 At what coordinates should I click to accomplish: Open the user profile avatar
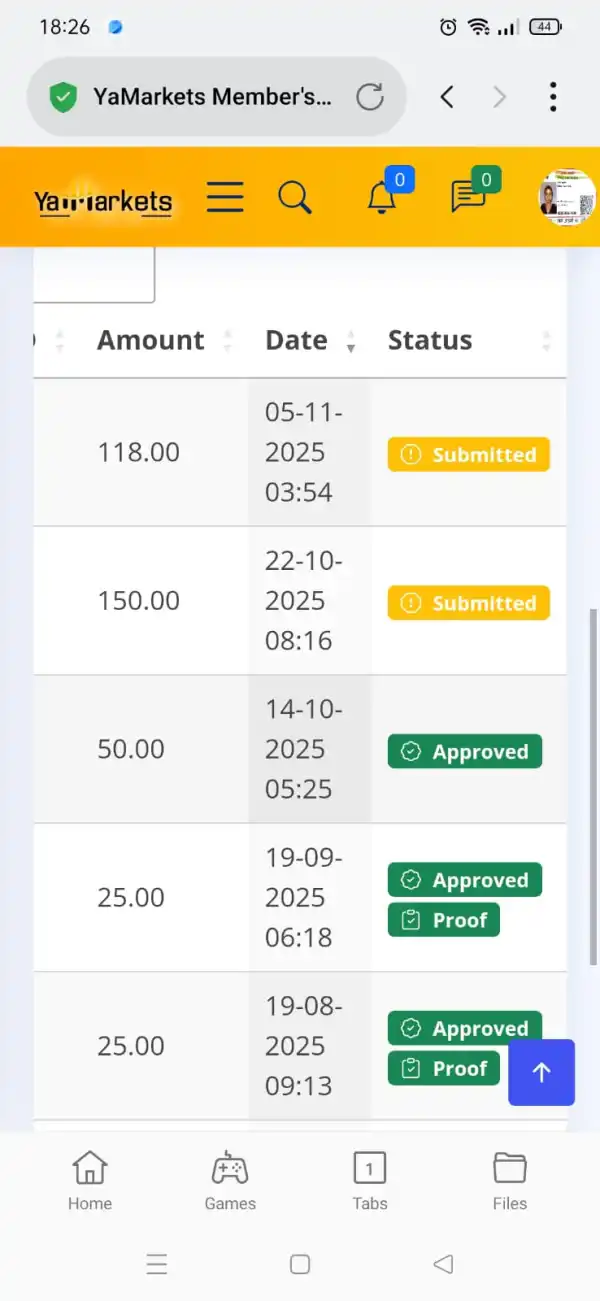(567, 197)
